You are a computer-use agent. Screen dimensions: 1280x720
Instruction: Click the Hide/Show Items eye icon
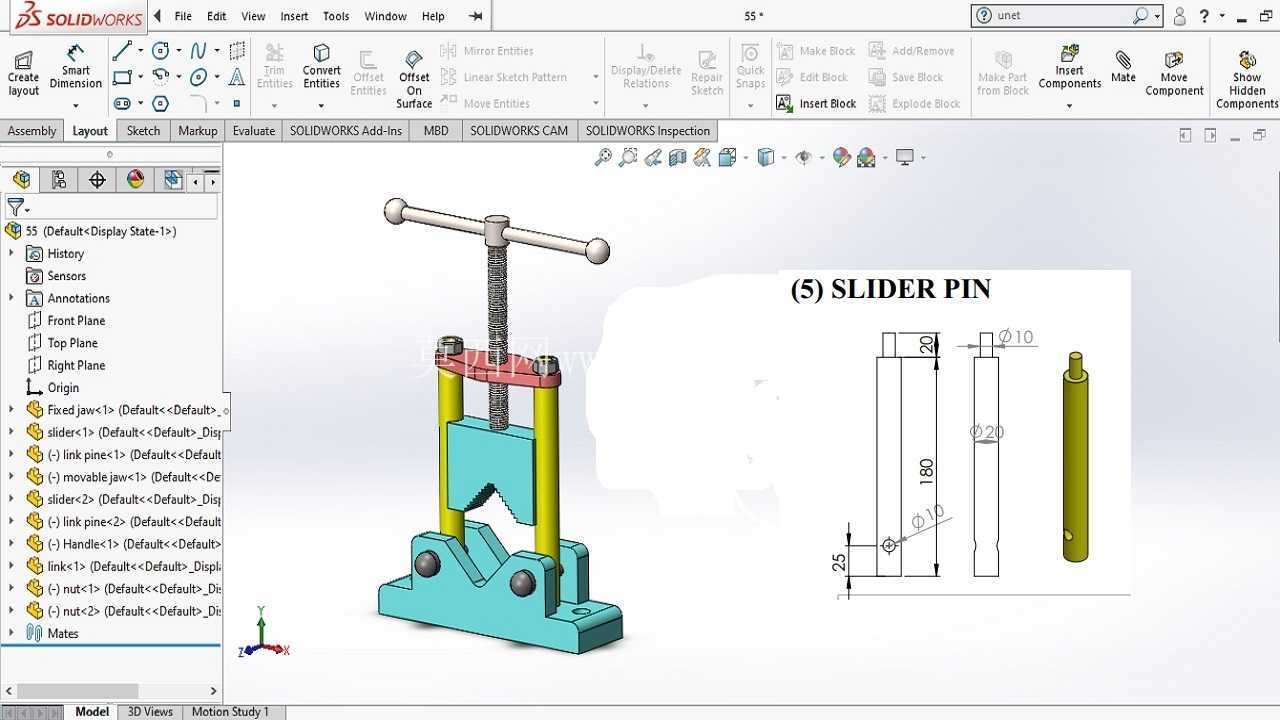coord(803,157)
